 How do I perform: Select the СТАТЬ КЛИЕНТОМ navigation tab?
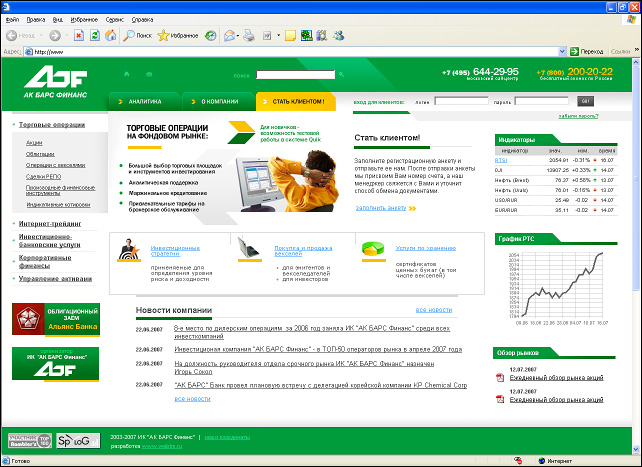click(x=298, y=101)
